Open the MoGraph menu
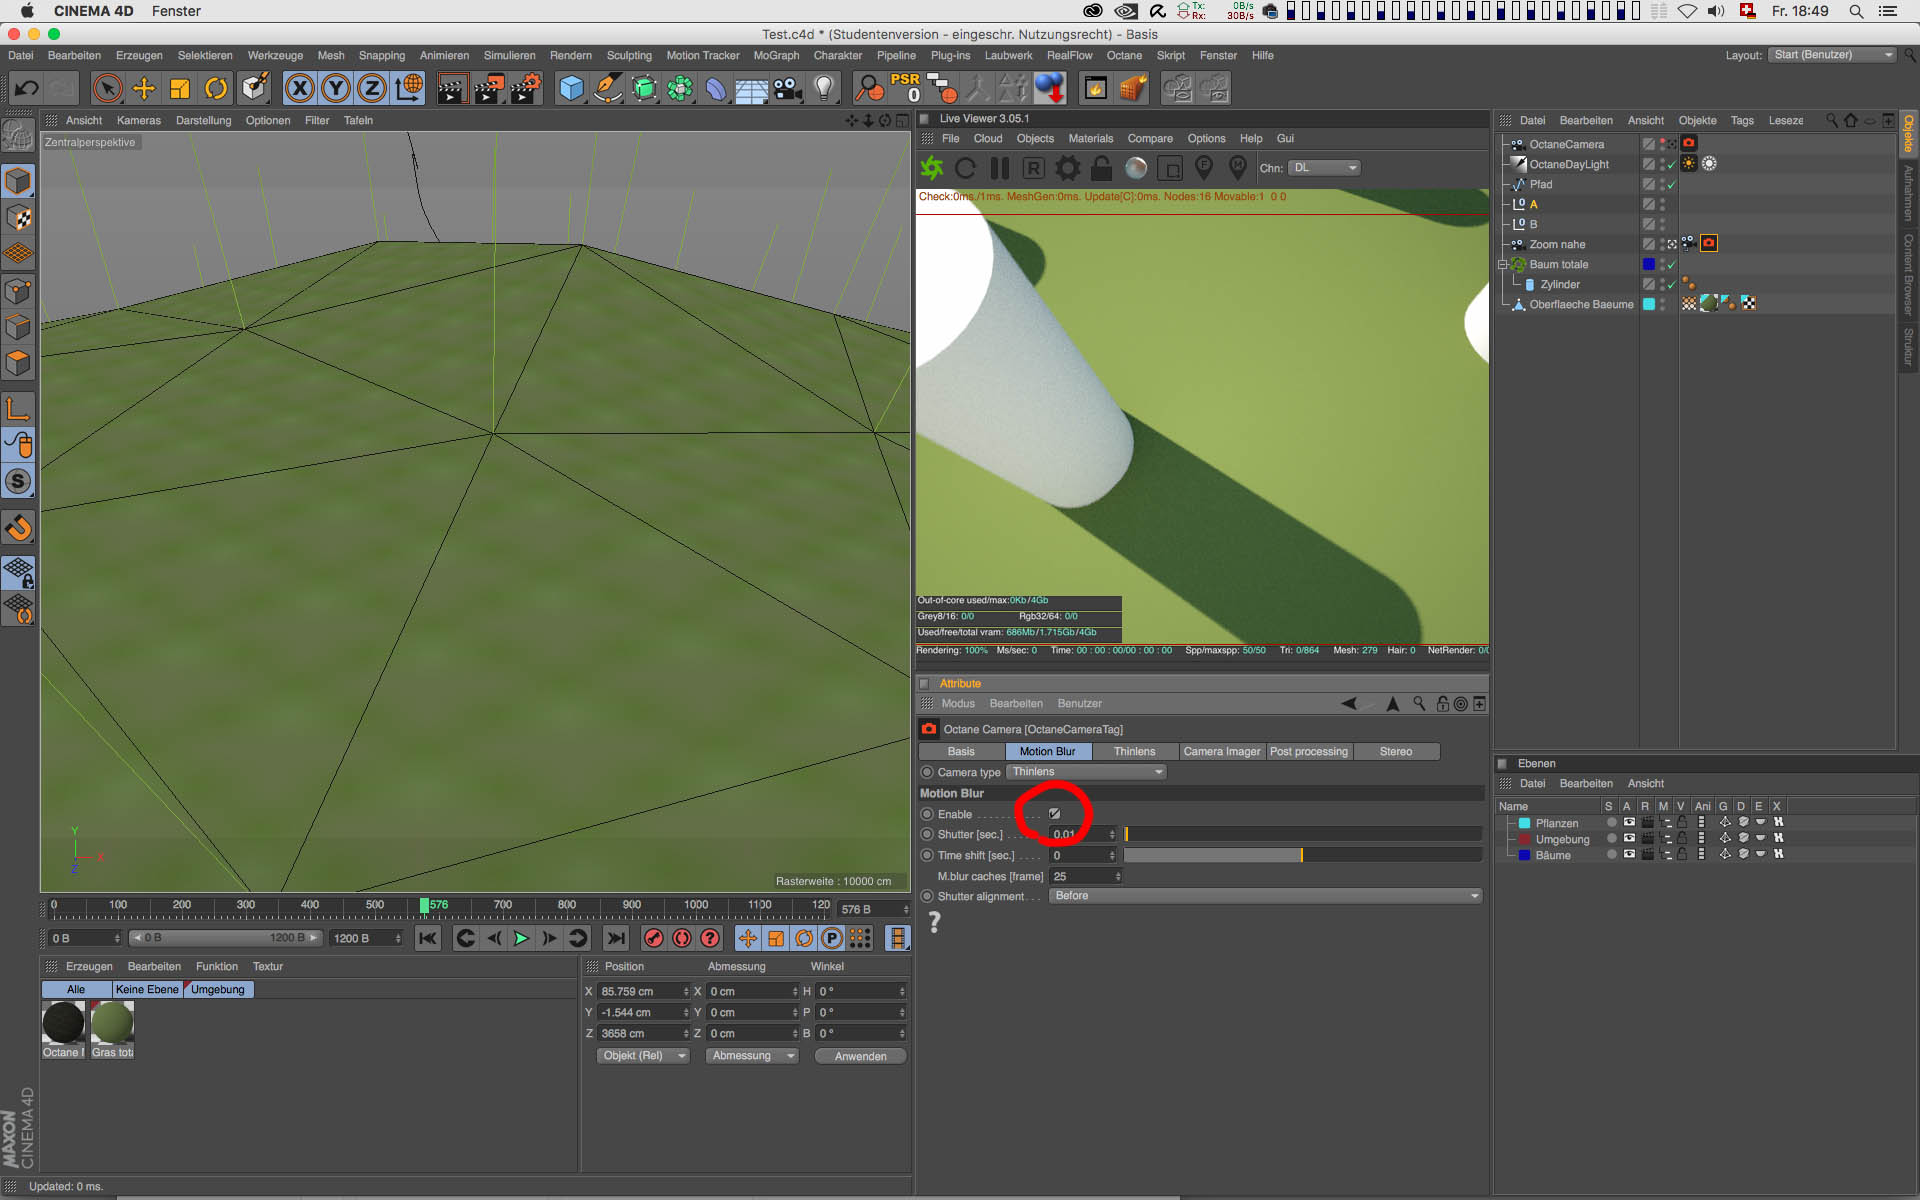This screenshot has width=1920, height=1200. [776, 56]
